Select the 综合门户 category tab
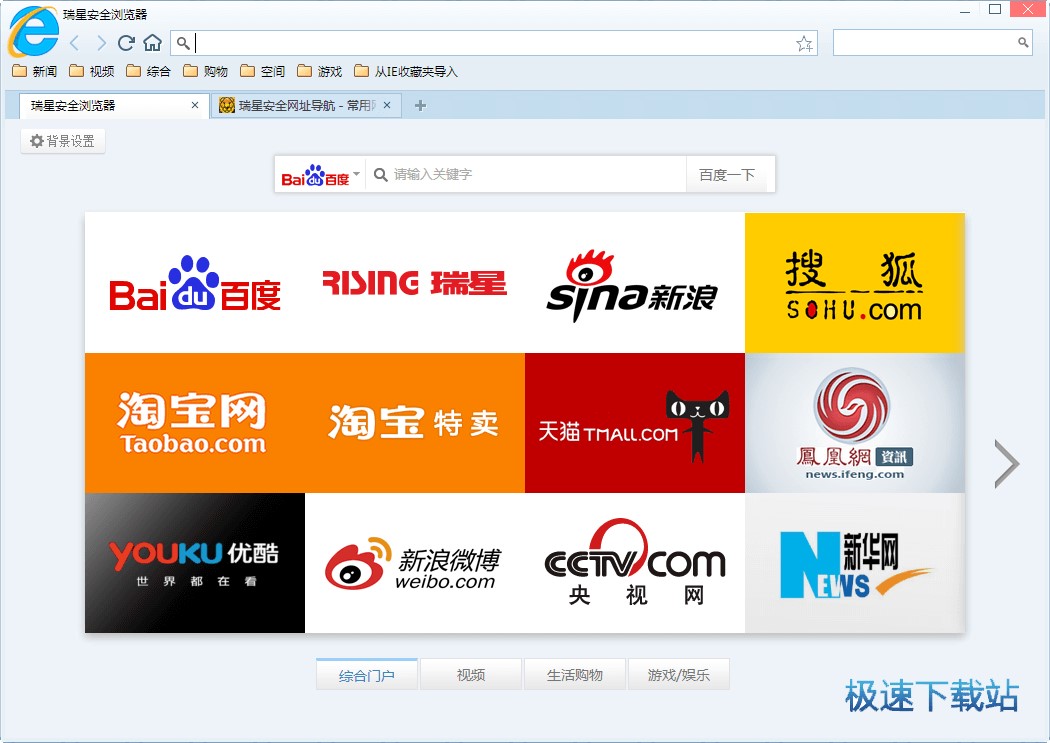 coord(367,675)
